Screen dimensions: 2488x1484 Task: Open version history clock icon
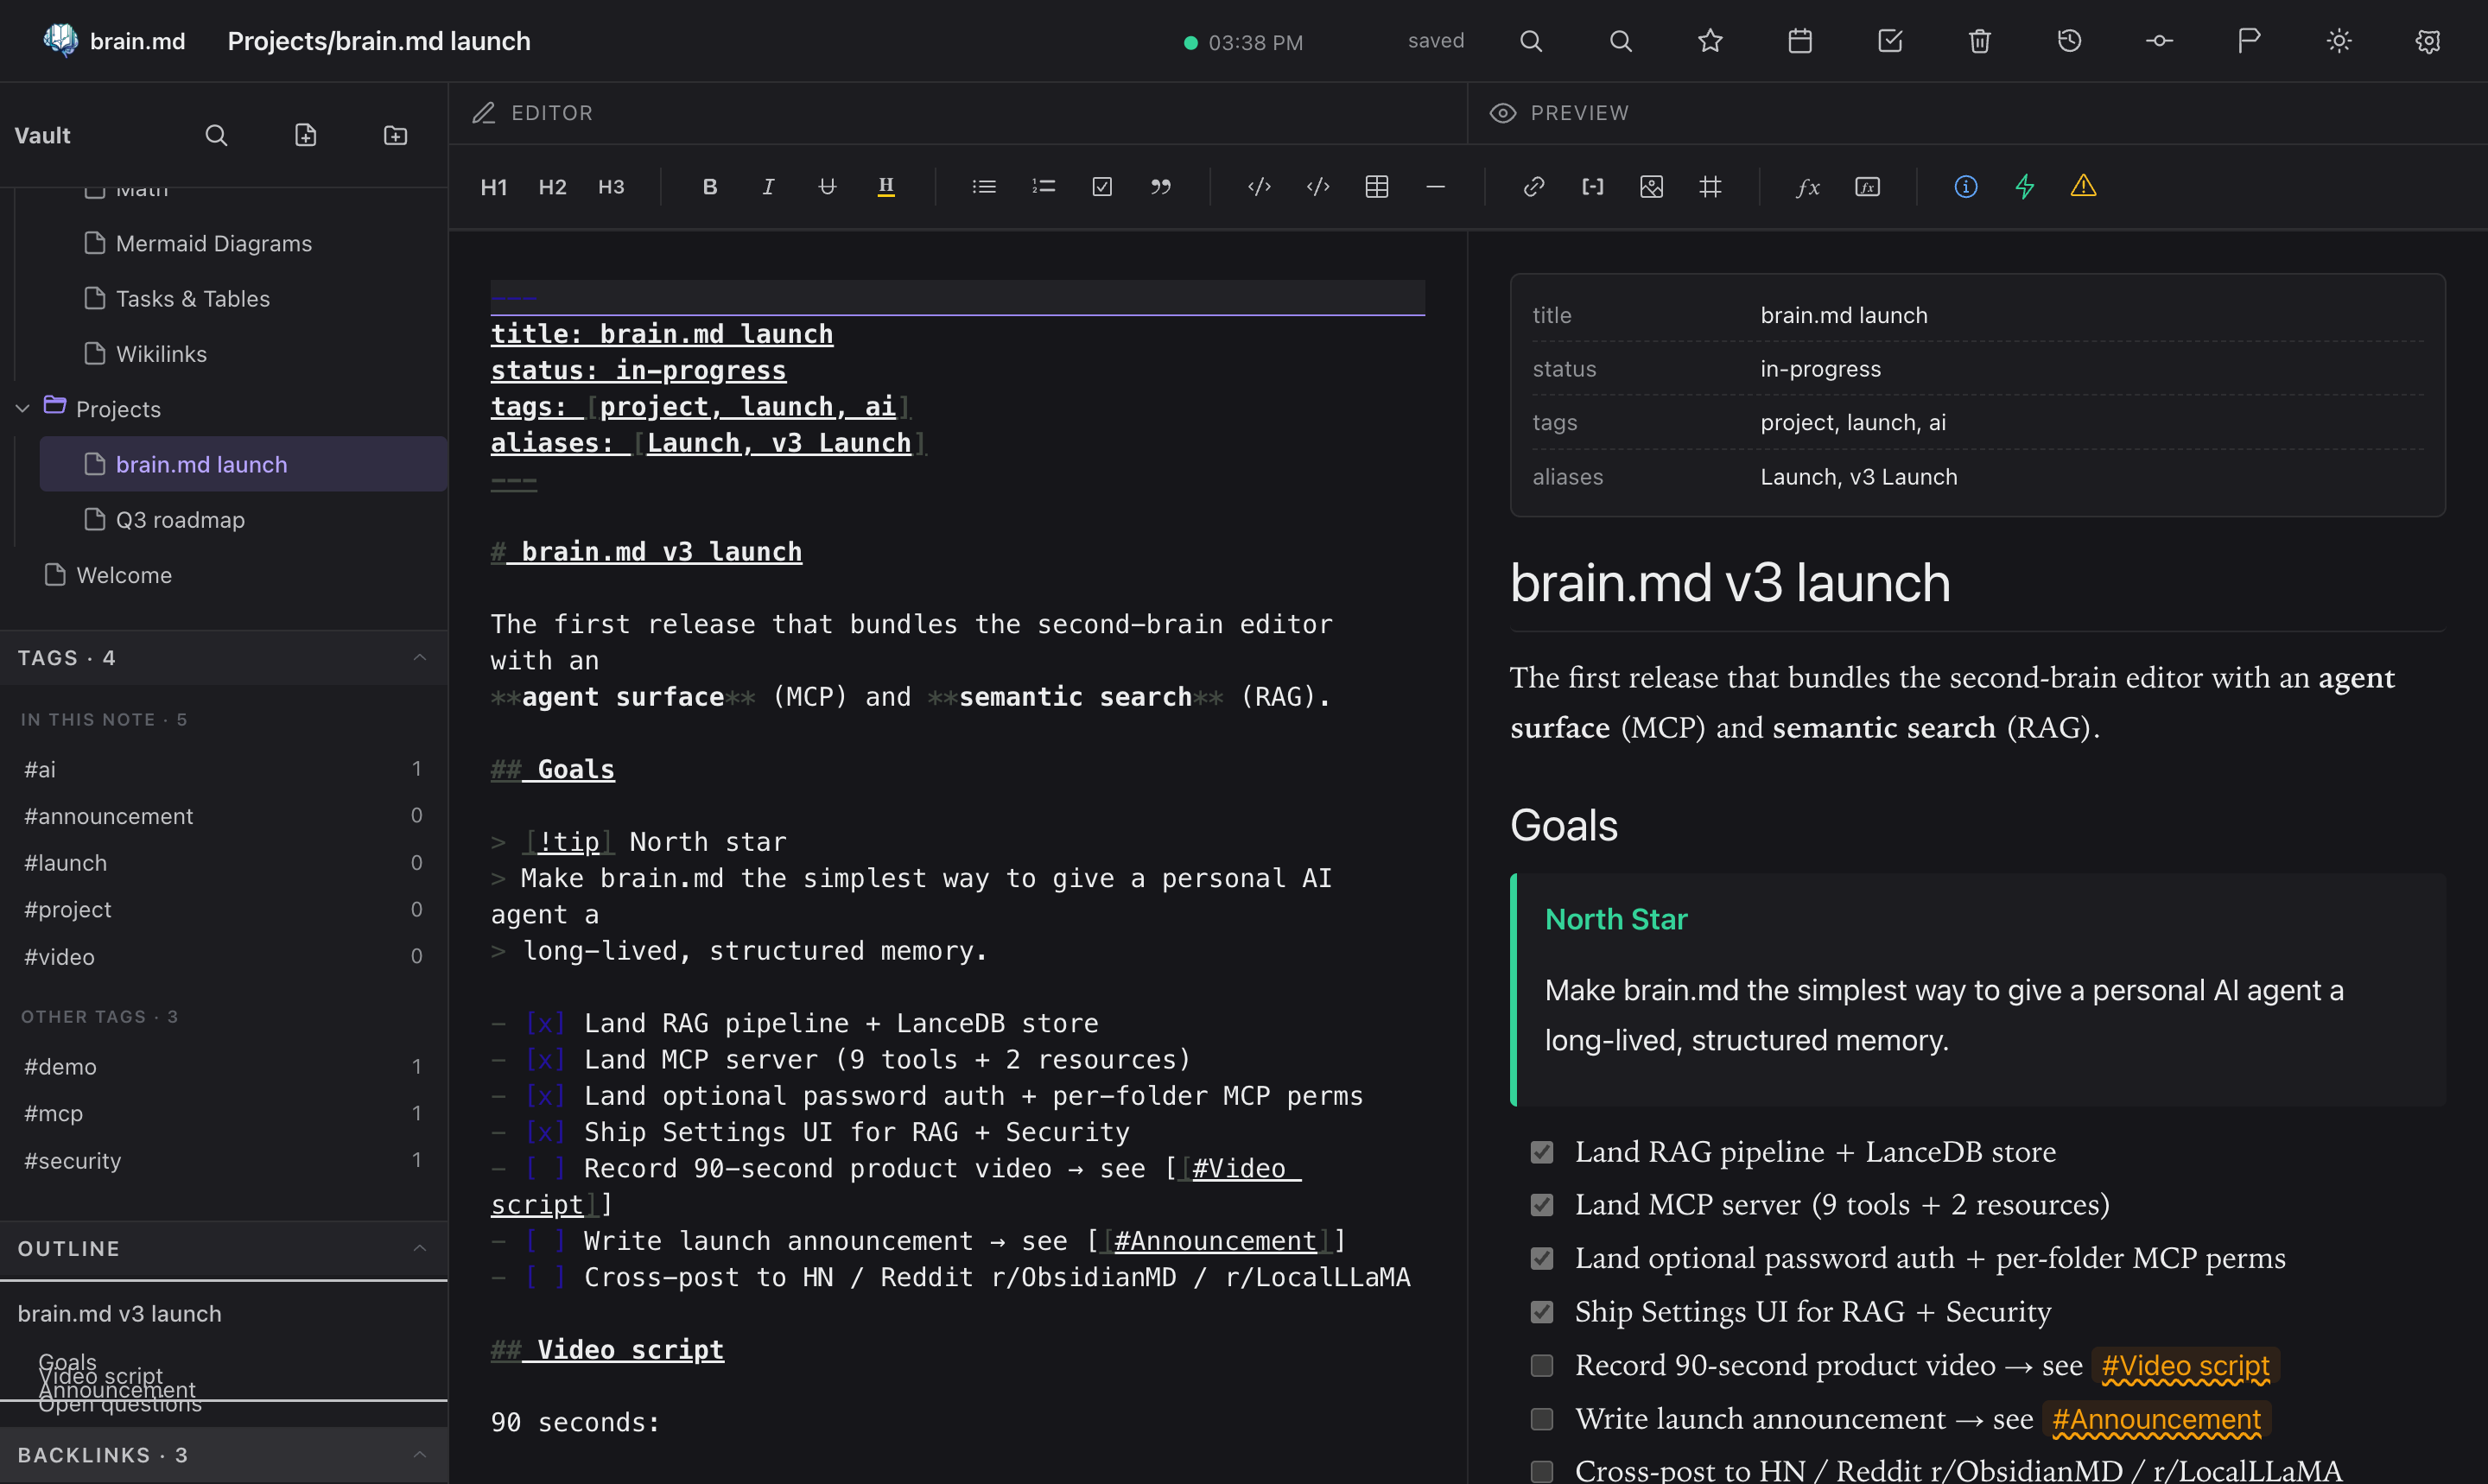pos(2069,41)
